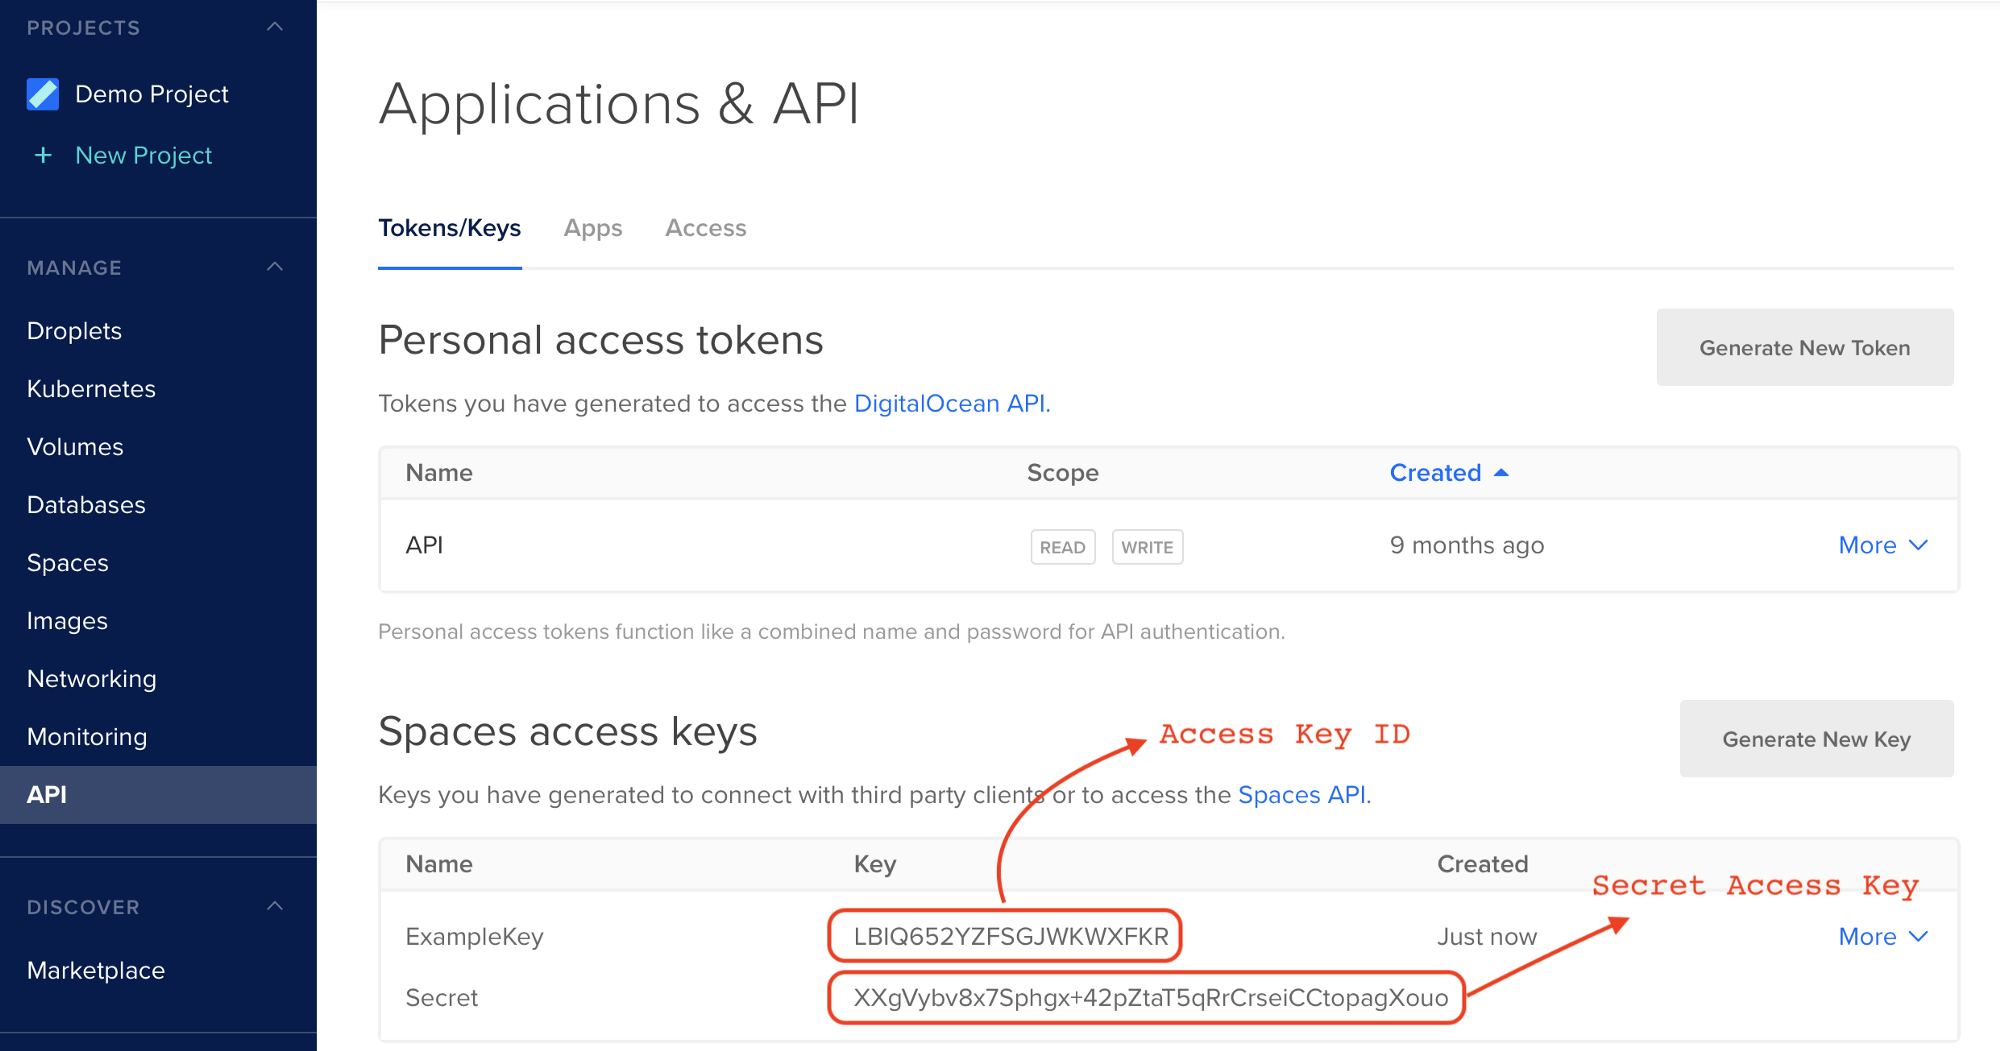Follow the DigitalOcean API link
2000x1051 pixels.
tap(949, 404)
